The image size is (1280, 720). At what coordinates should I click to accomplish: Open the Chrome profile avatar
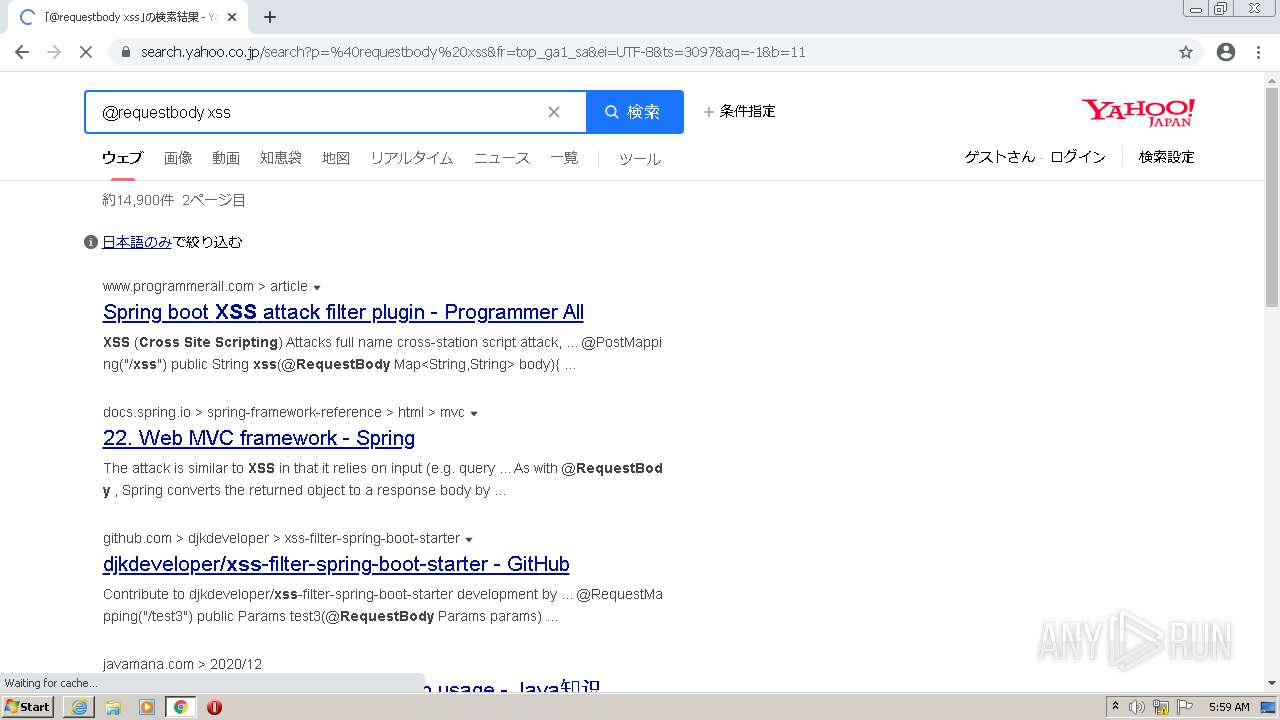1226,52
